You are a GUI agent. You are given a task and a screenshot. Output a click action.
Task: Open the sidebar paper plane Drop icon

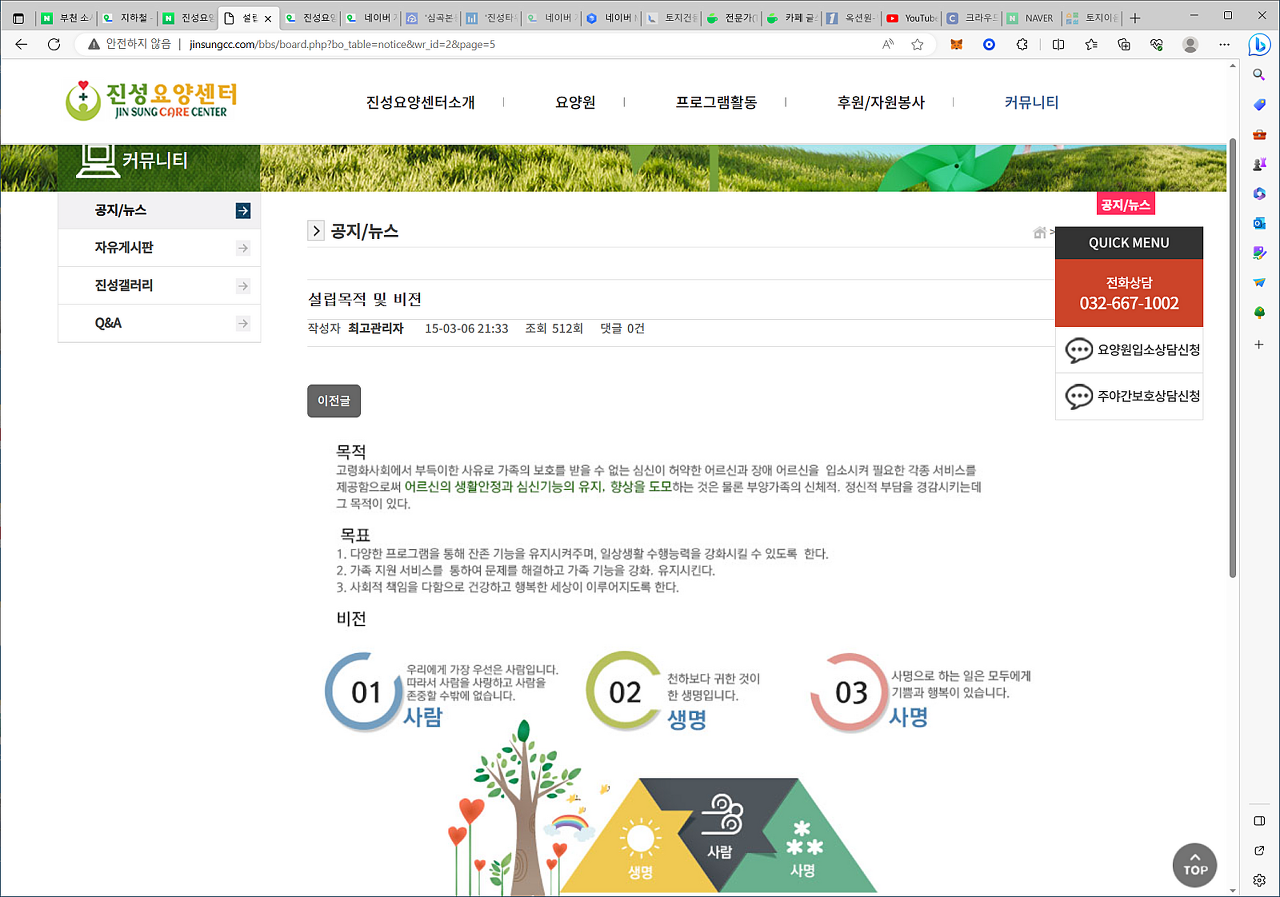pos(1260,283)
